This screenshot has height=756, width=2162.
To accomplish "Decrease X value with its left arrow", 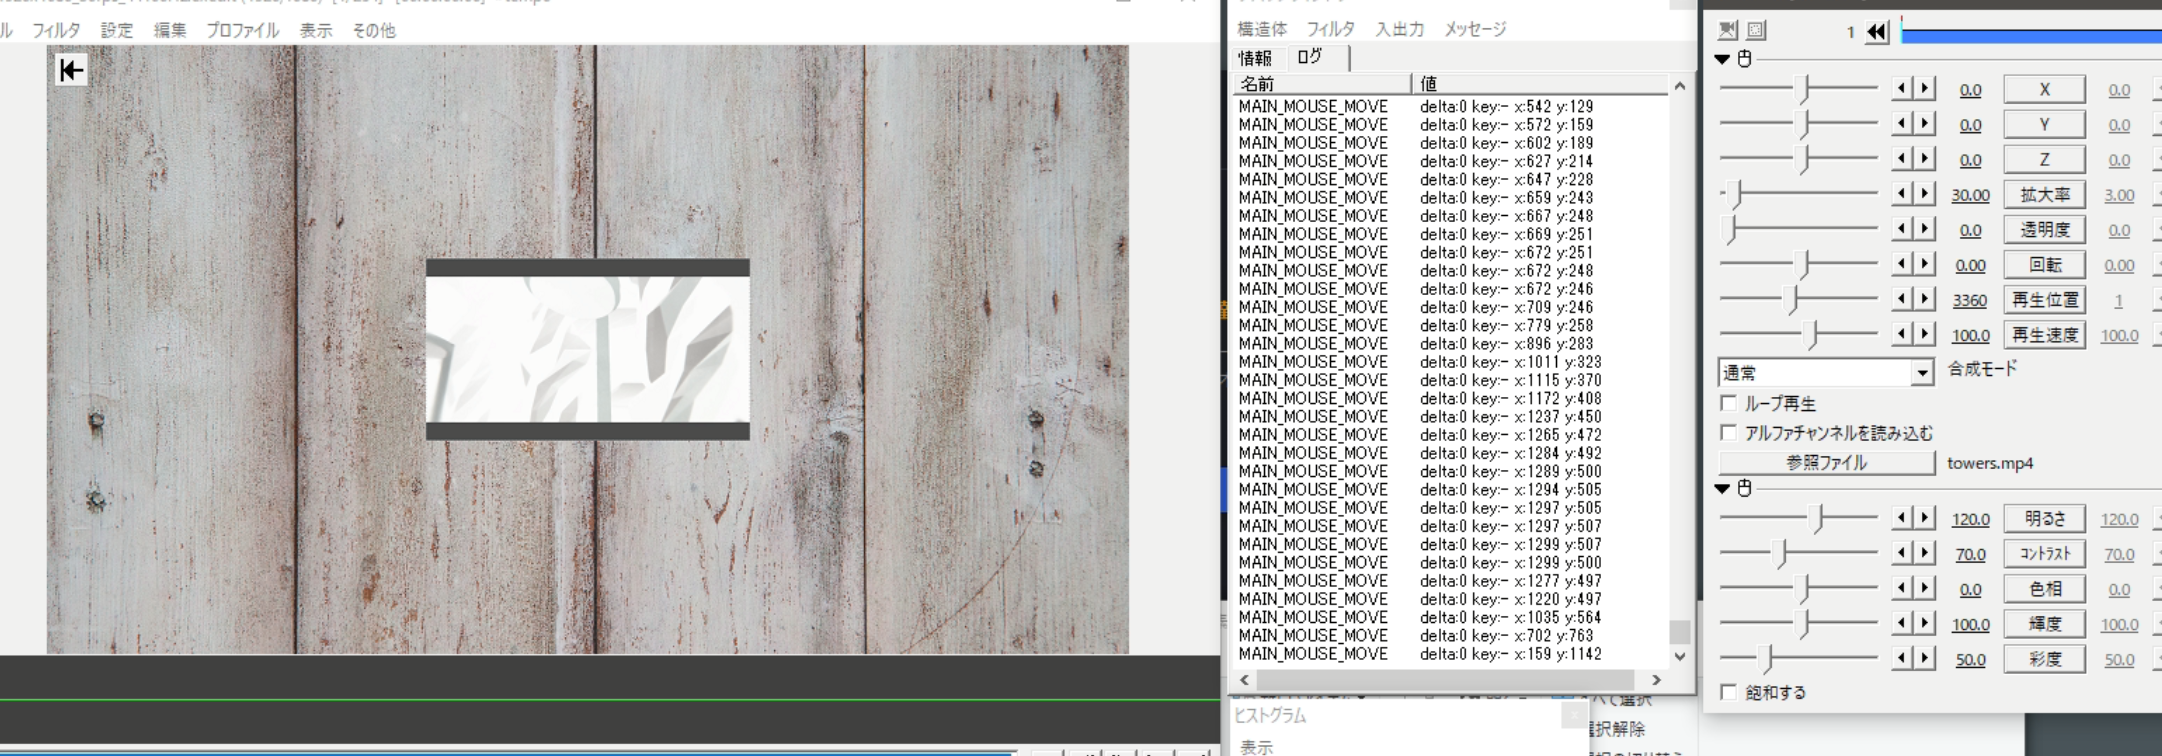I will coord(1902,89).
